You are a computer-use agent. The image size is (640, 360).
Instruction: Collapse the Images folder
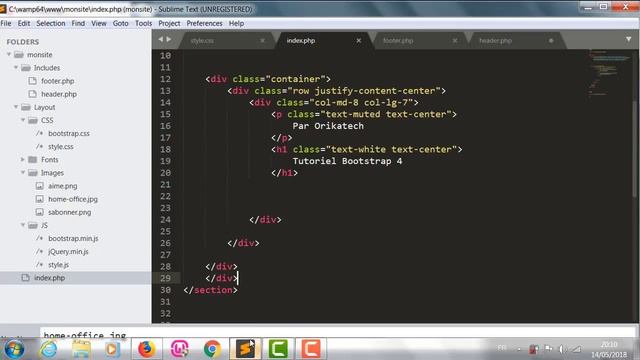[23, 173]
